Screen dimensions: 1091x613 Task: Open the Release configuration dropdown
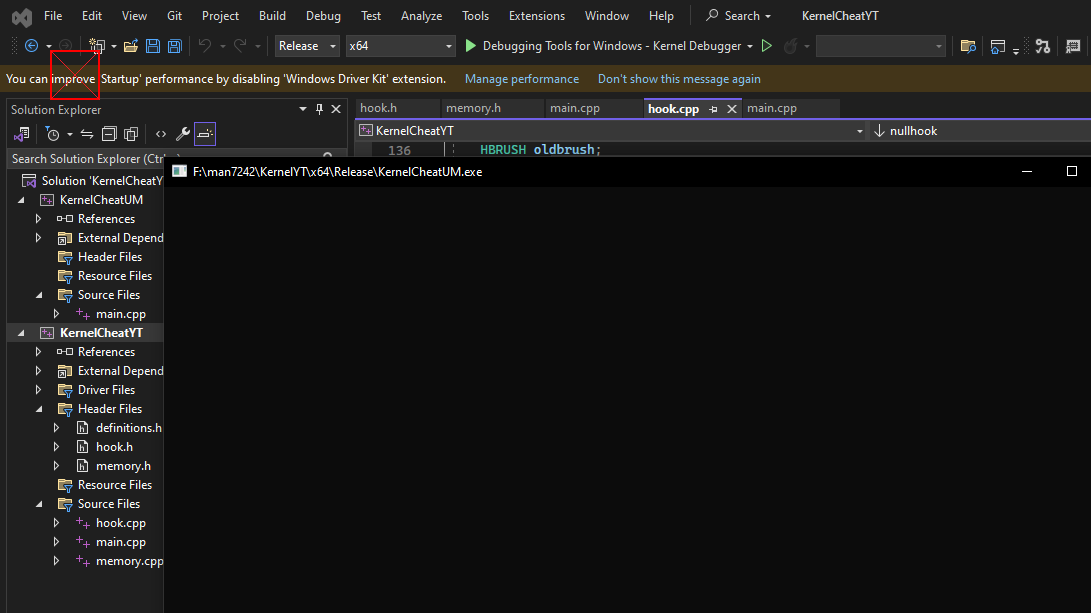308,46
